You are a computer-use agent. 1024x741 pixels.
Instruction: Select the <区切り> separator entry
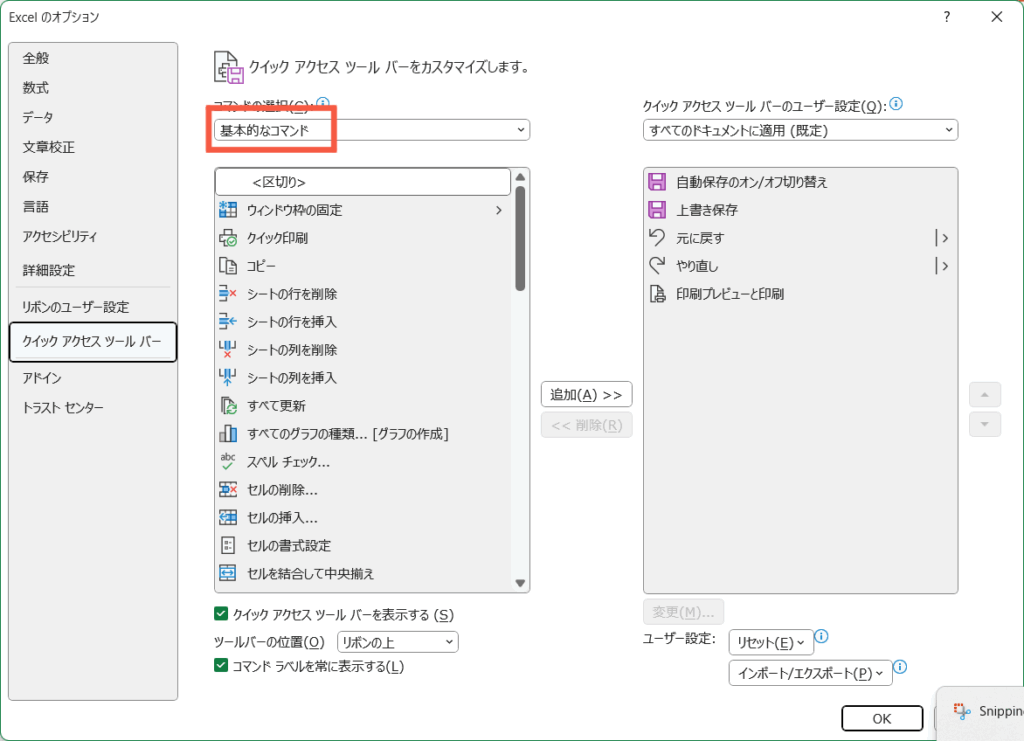tap(362, 182)
